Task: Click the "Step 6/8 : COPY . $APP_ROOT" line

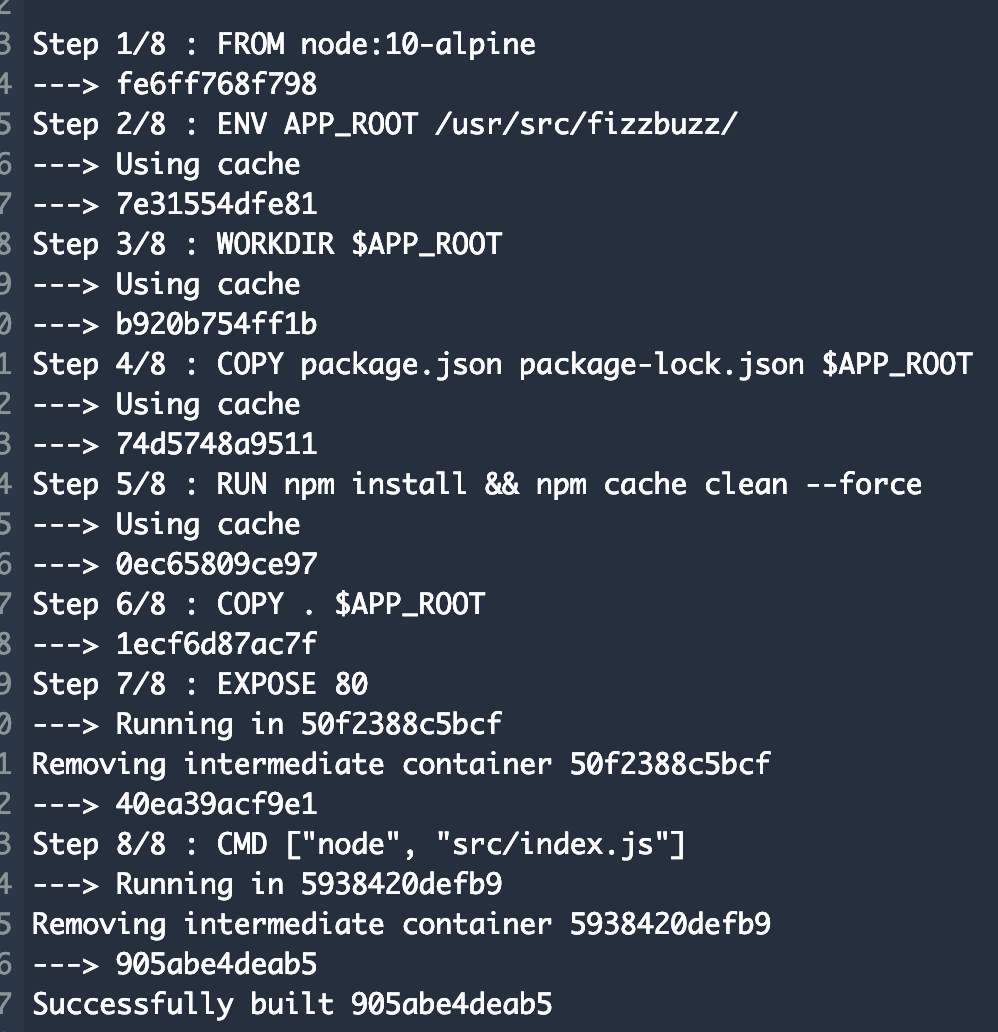Action: pyautogui.click(x=258, y=604)
